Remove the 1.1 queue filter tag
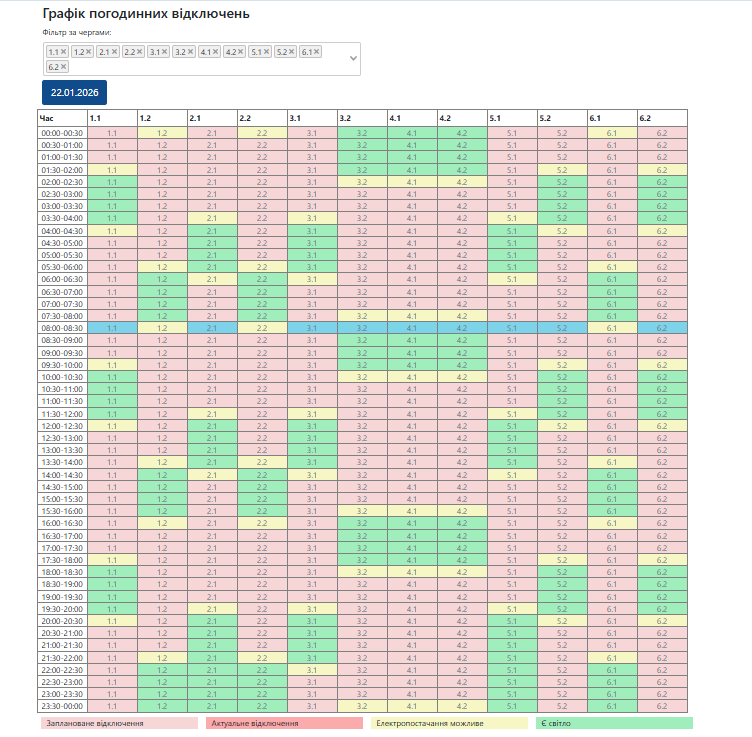This screenshot has width=752, height=737. (x=64, y=51)
